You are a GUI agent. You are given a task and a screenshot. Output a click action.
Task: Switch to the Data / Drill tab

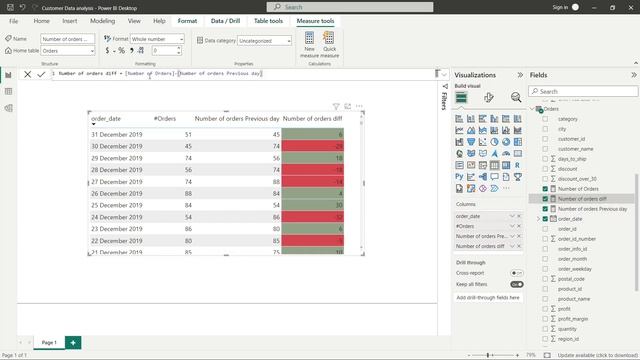225,21
